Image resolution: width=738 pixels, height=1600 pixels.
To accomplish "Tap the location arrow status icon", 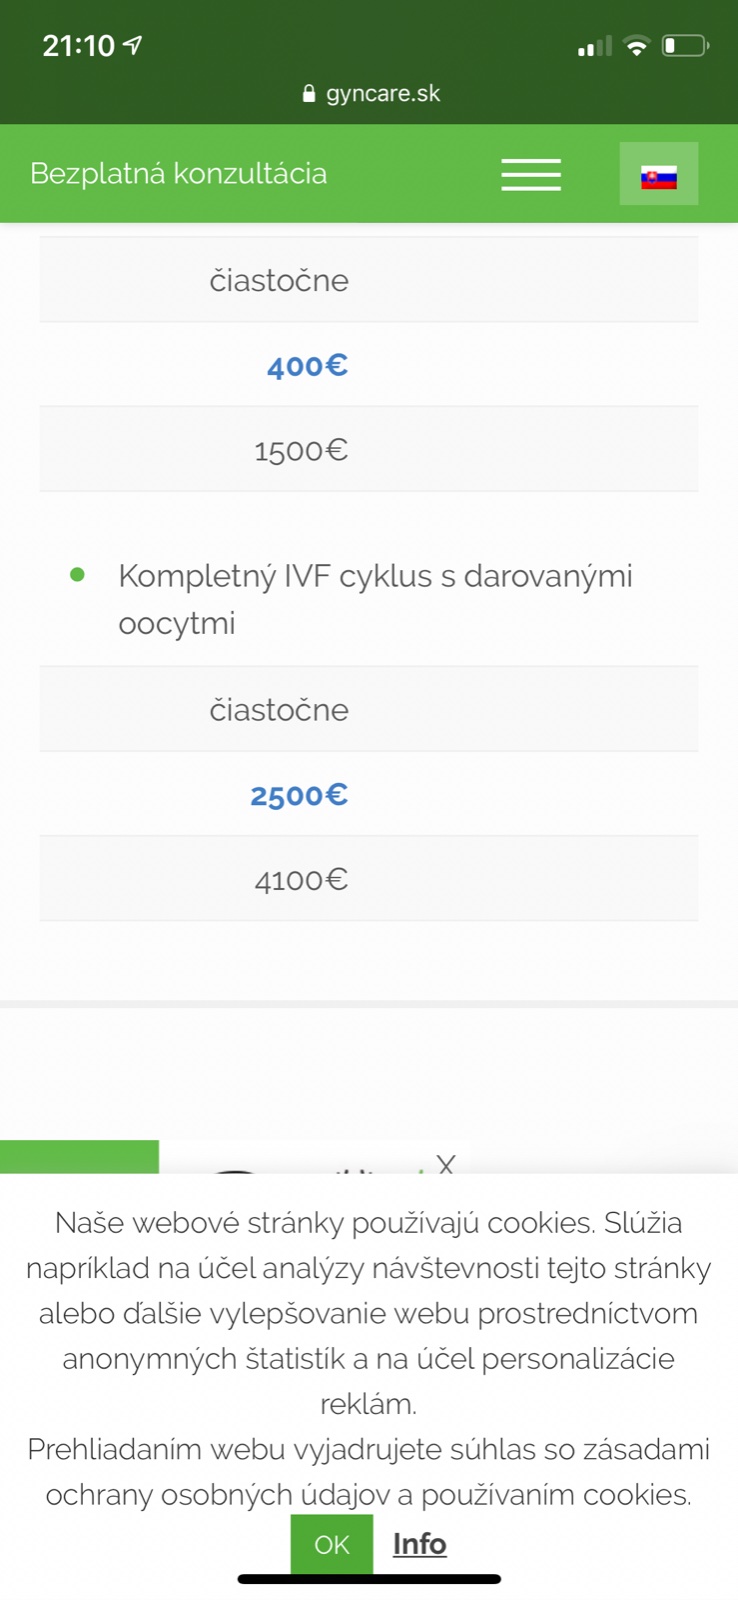I will click(x=132, y=45).
